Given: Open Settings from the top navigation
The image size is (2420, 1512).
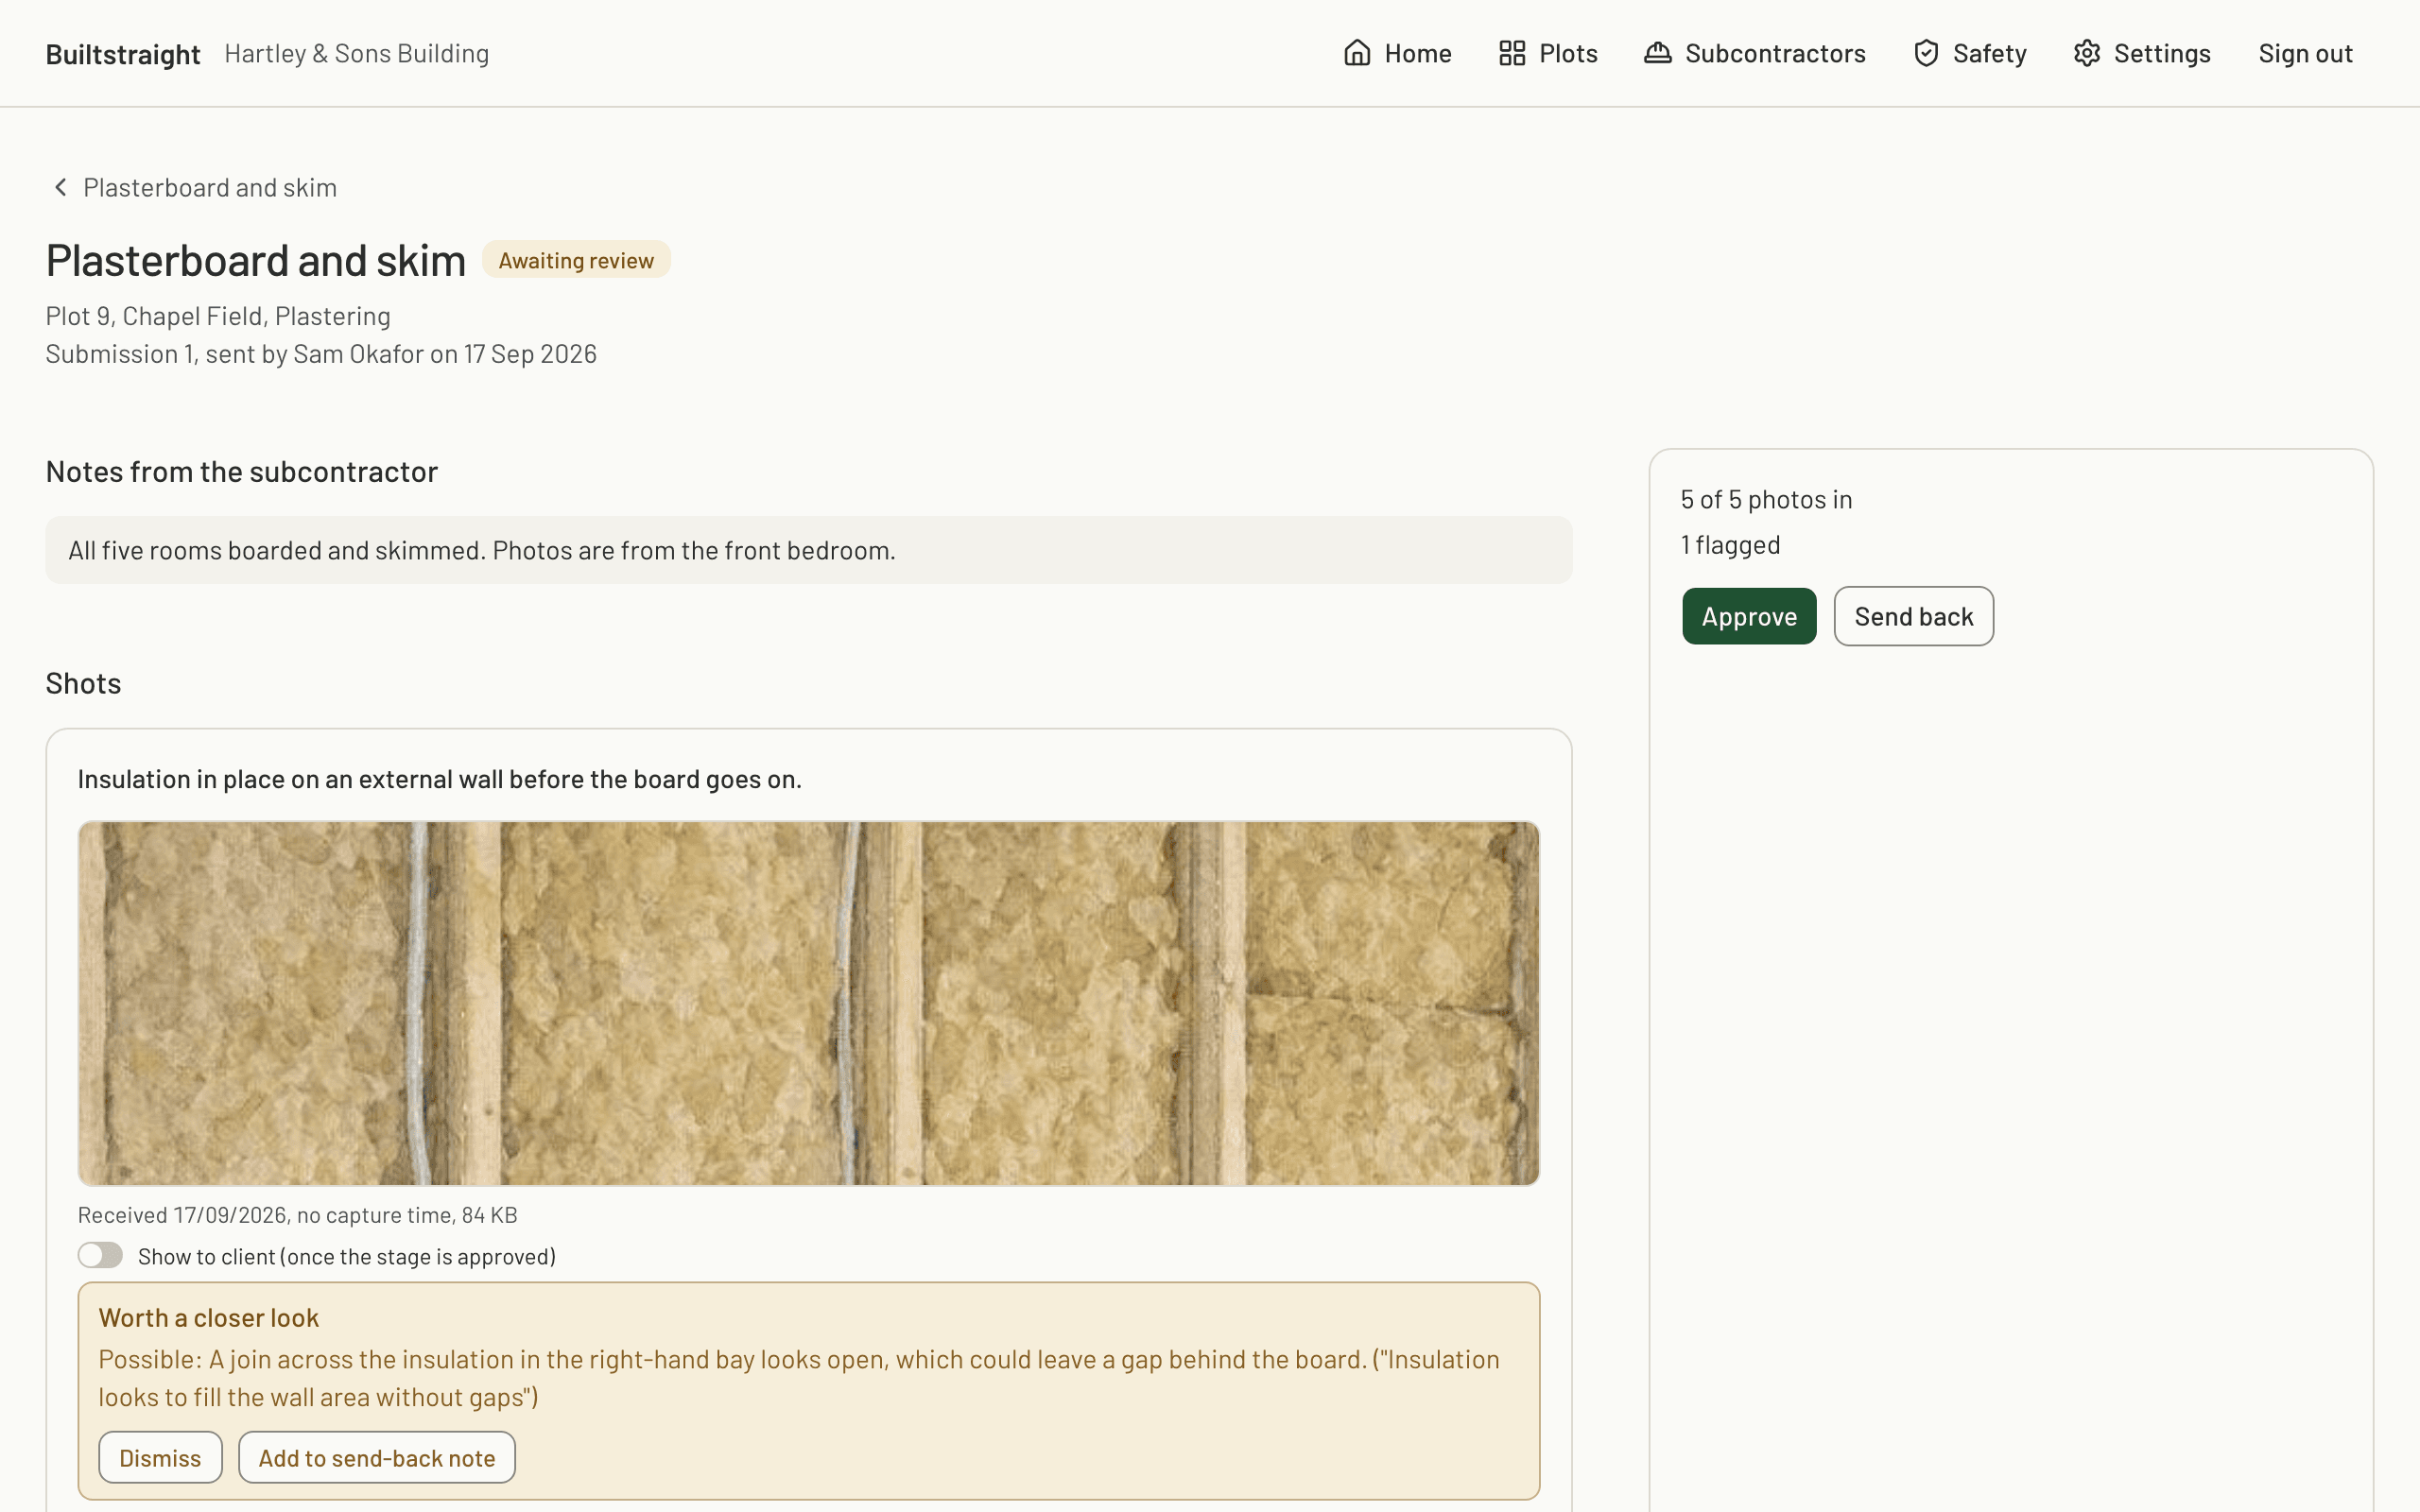Looking at the screenshot, I should (x=2141, y=53).
